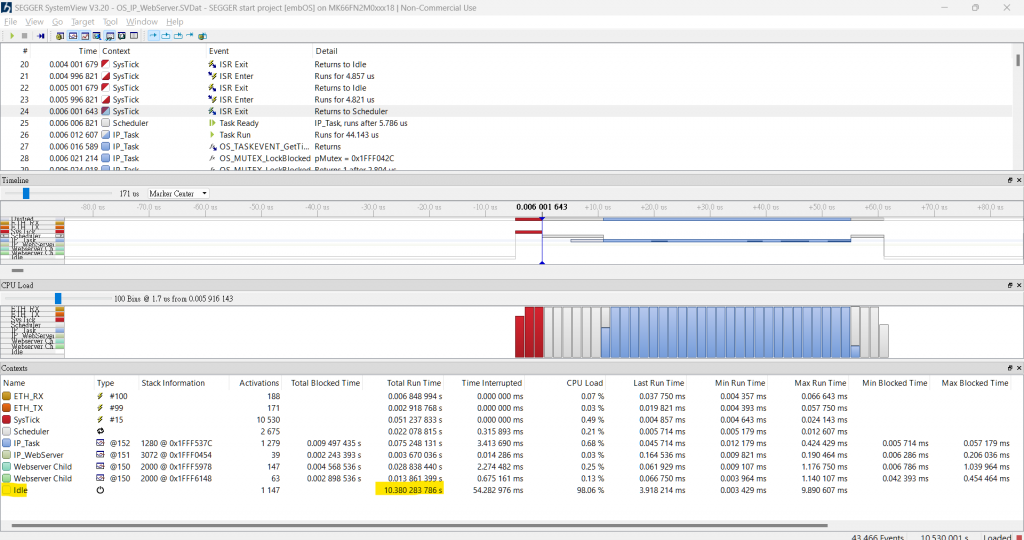Click the events list vertical scrollbar

click(x=1017, y=60)
